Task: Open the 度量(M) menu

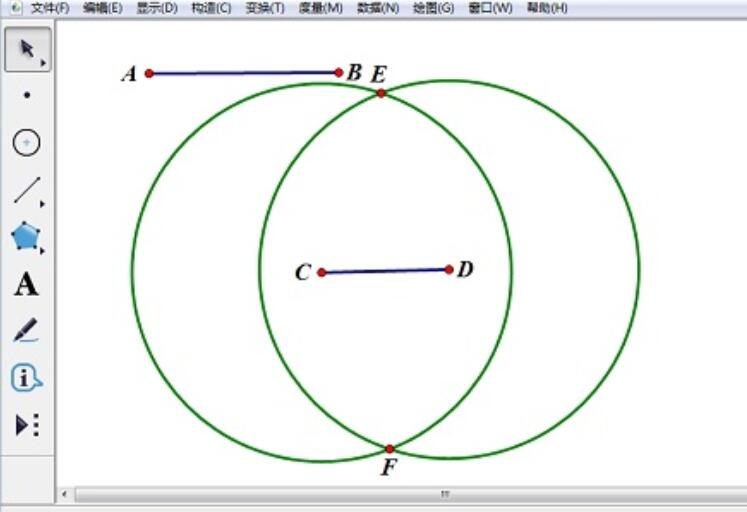Action: click(321, 8)
